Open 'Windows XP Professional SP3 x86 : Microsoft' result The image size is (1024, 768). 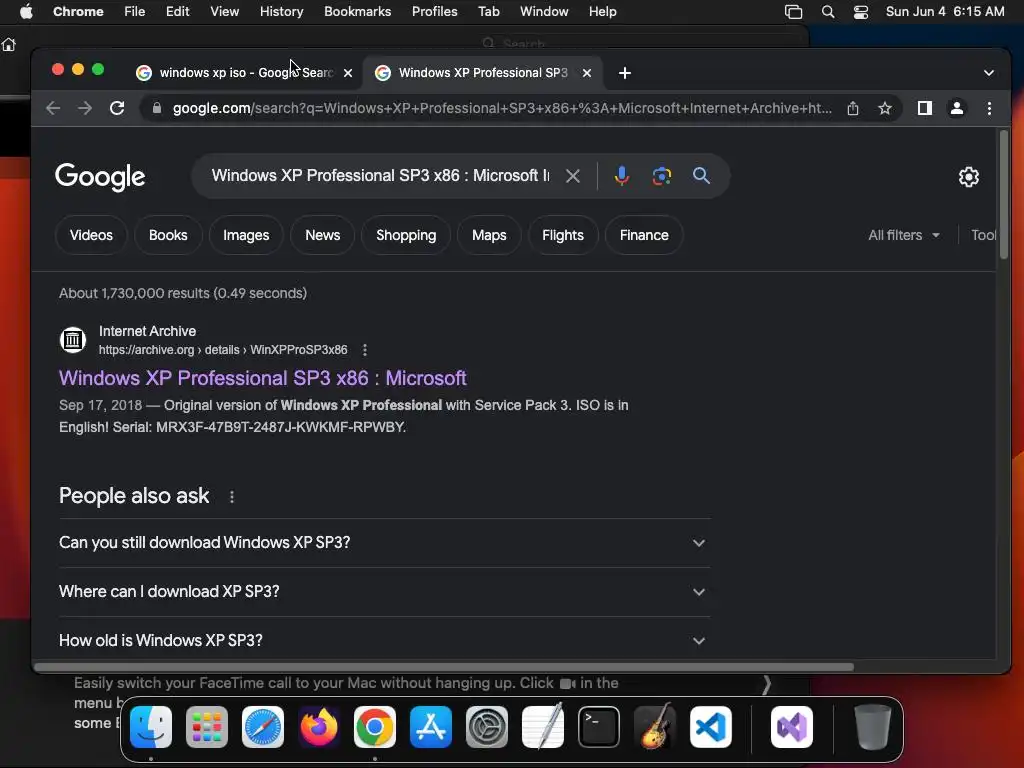(x=263, y=378)
